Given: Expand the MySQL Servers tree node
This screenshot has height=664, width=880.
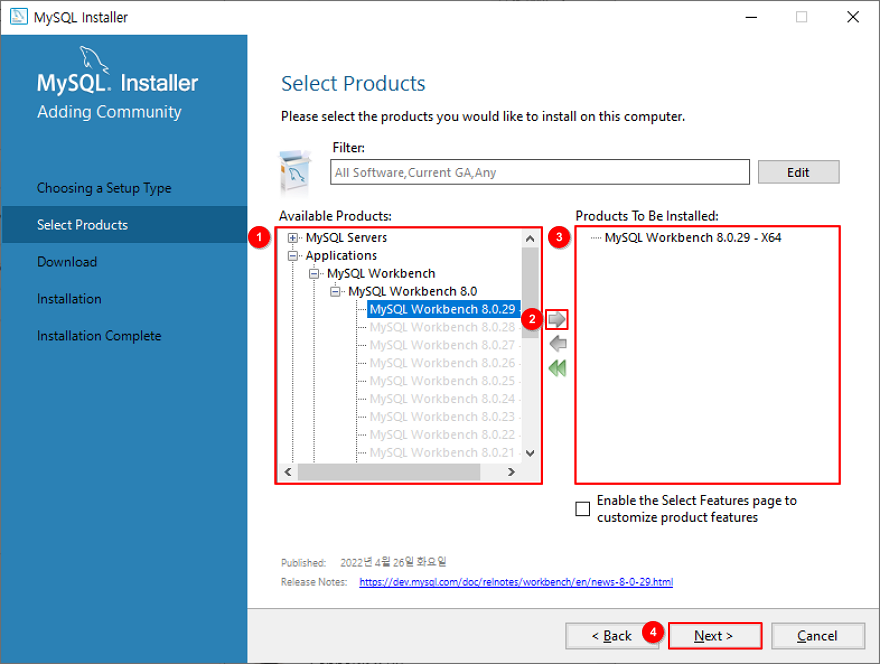Looking at the screenshot, I should pos(292,238).
